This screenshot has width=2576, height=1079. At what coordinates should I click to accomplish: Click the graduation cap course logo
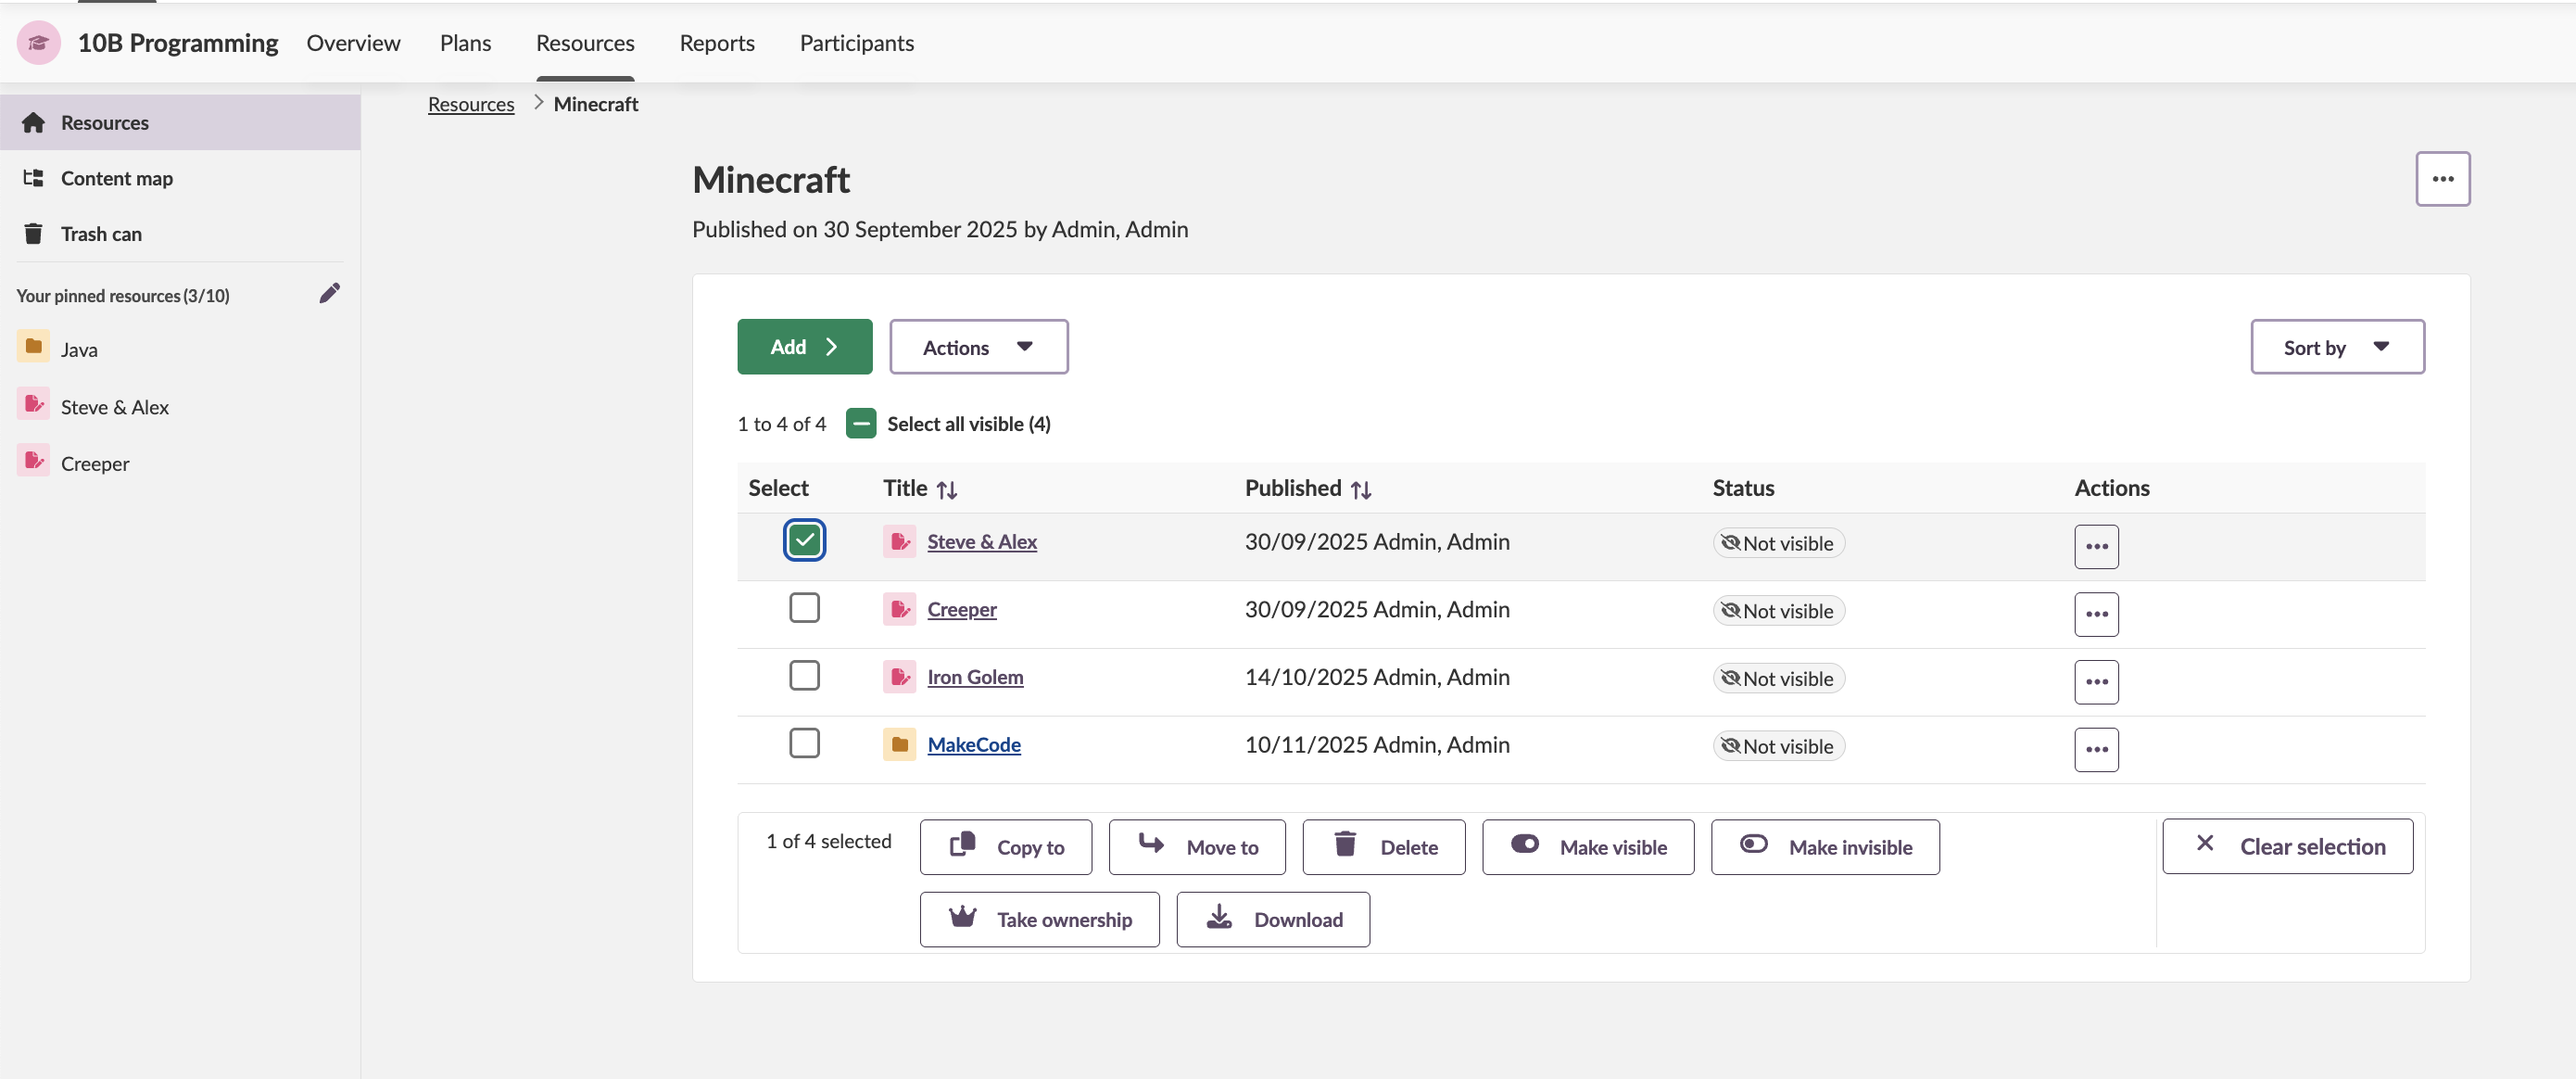tap(38, 43)
